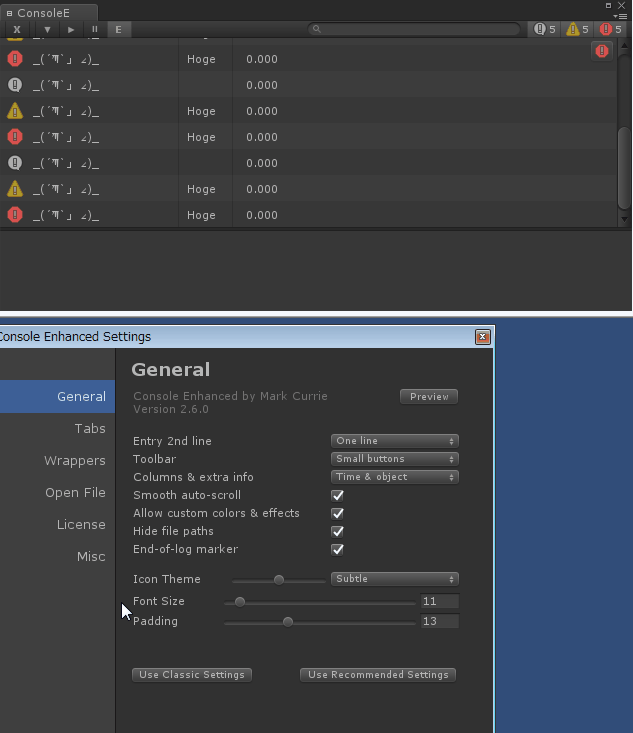Click the console search field

coord(414,29)
